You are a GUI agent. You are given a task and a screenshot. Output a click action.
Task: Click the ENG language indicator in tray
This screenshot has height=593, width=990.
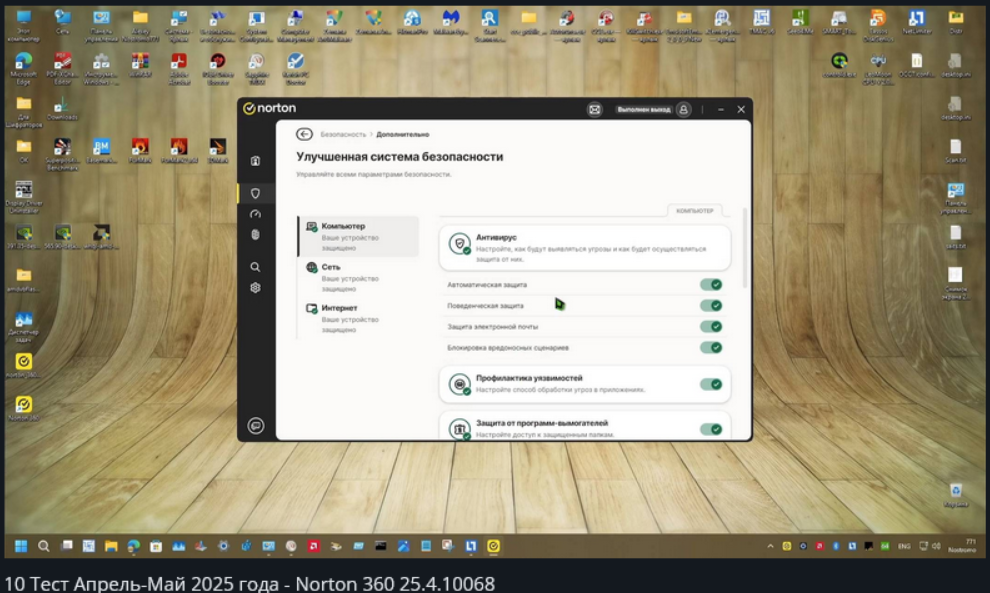(x=904, y=546)
